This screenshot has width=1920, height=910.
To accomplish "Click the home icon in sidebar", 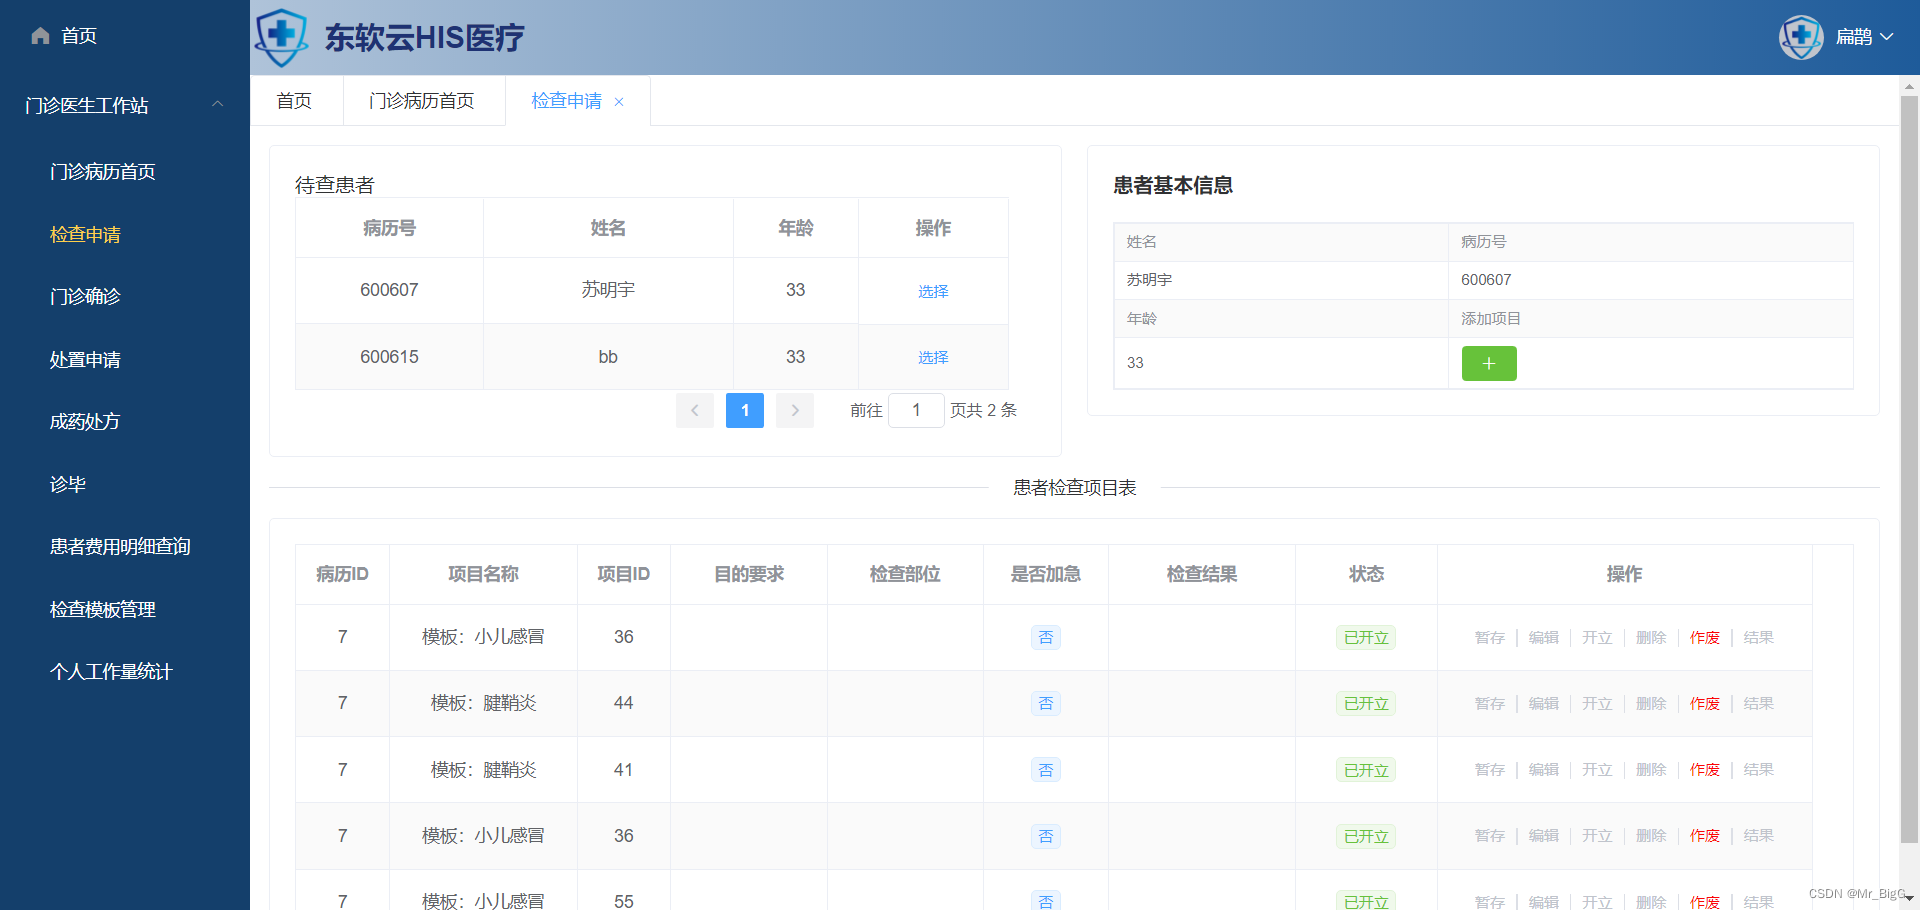I will [40, 36].
